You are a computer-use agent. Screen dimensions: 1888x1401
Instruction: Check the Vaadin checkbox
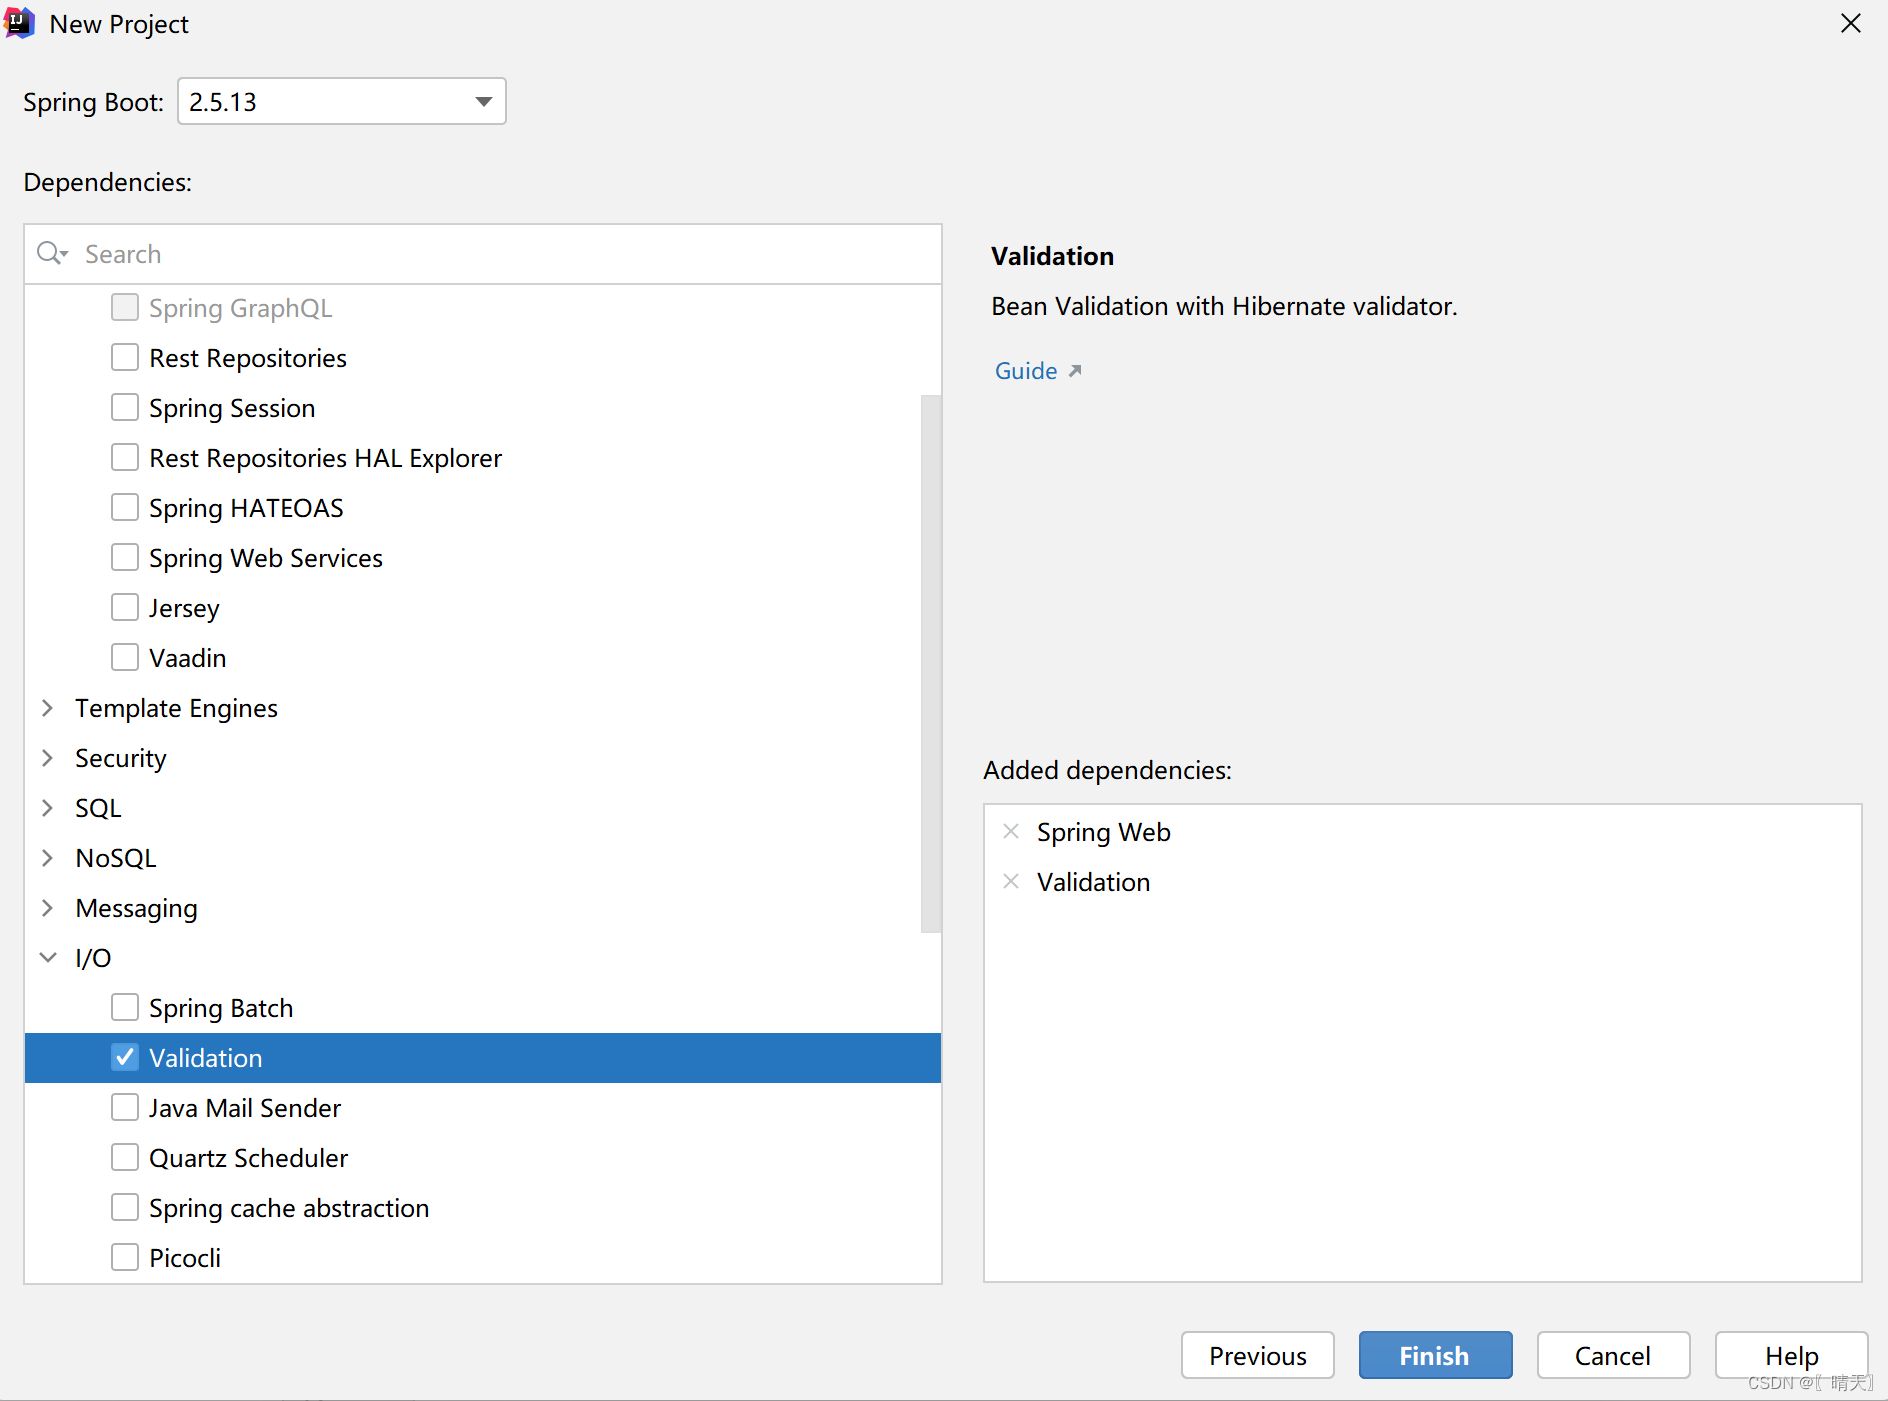pyautogui.click(x=125, y=657)
